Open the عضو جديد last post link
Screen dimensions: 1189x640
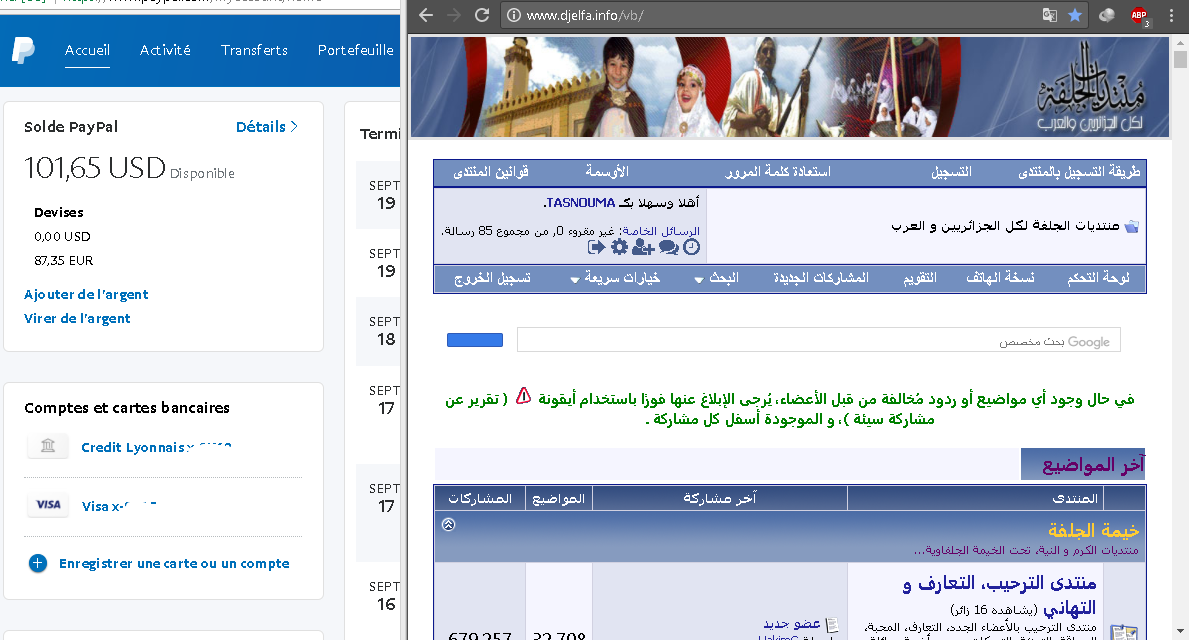tap(792, 623)
